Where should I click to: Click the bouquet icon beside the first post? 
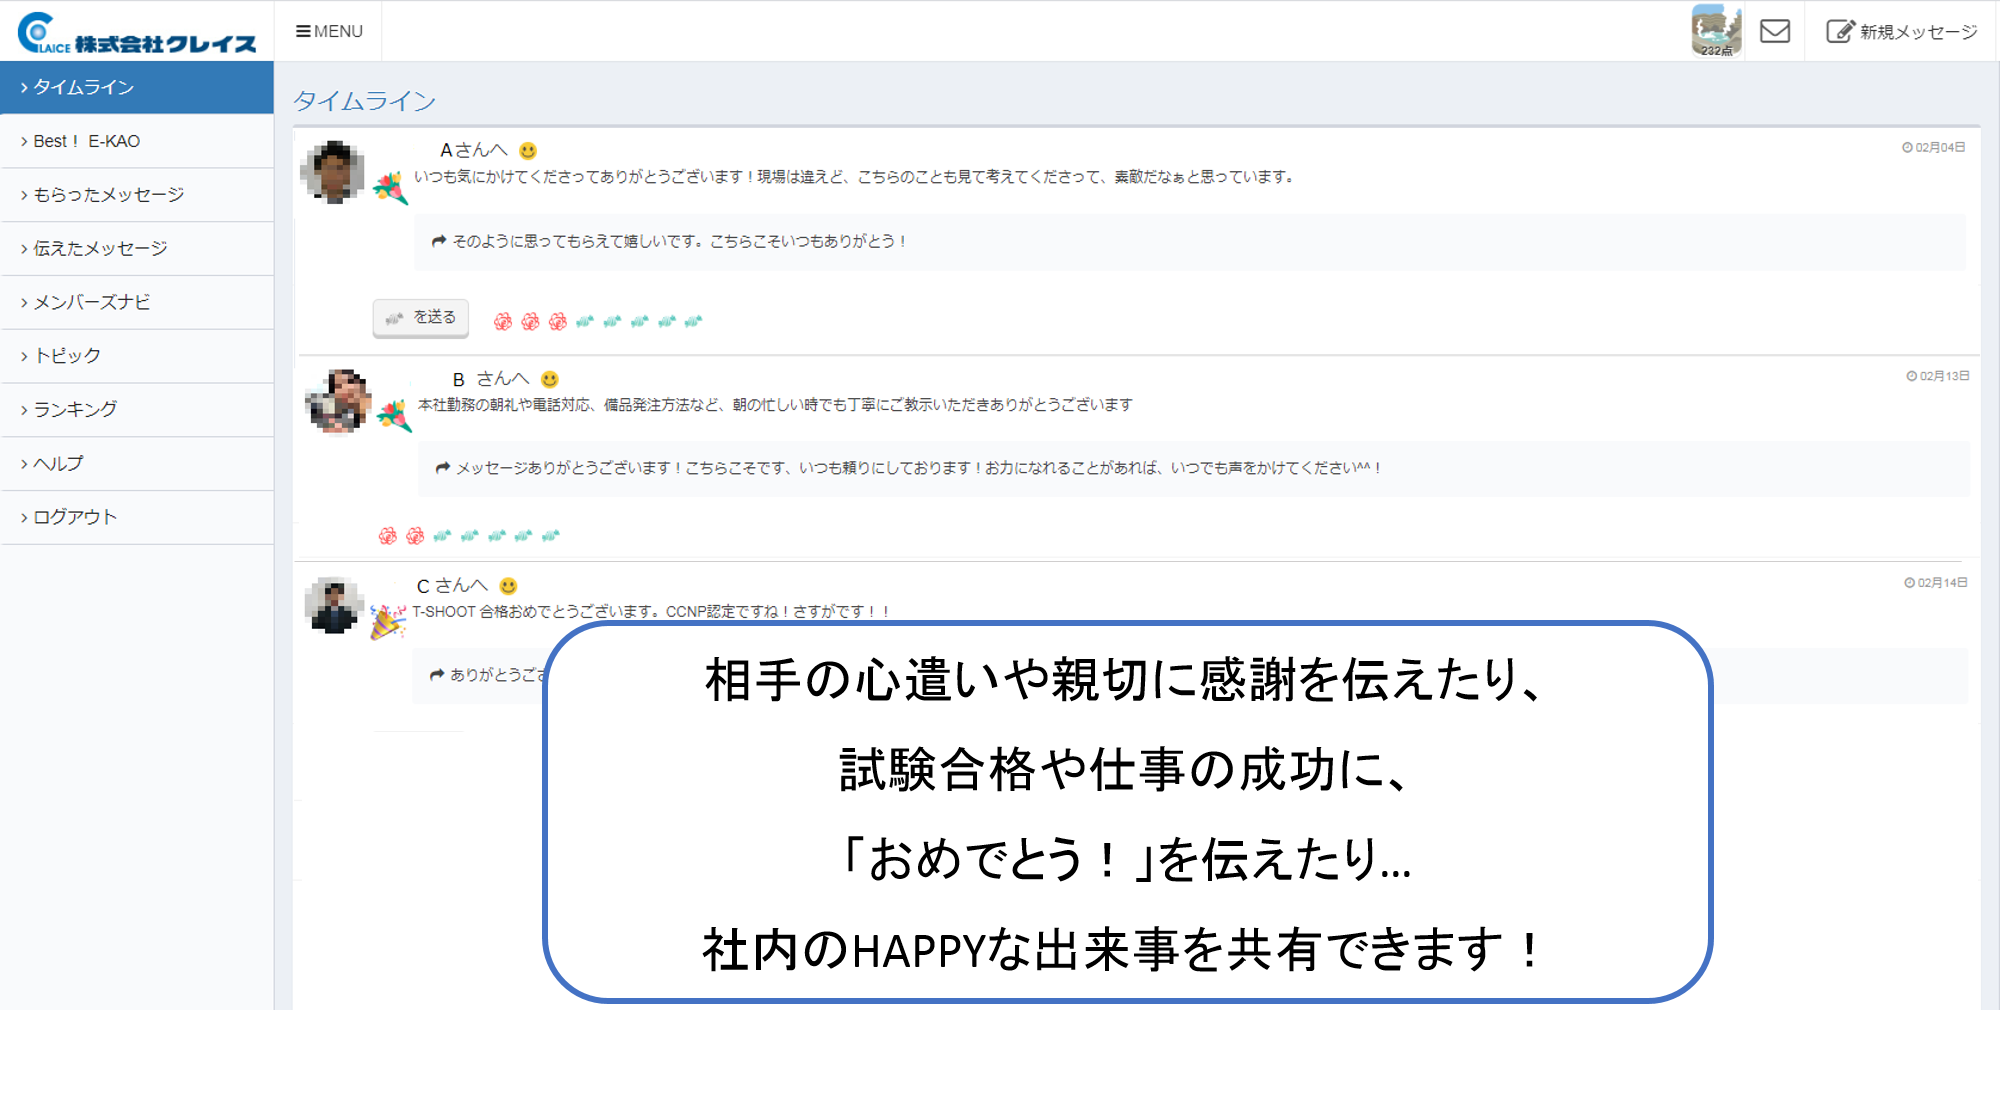[x=390, y=188]
